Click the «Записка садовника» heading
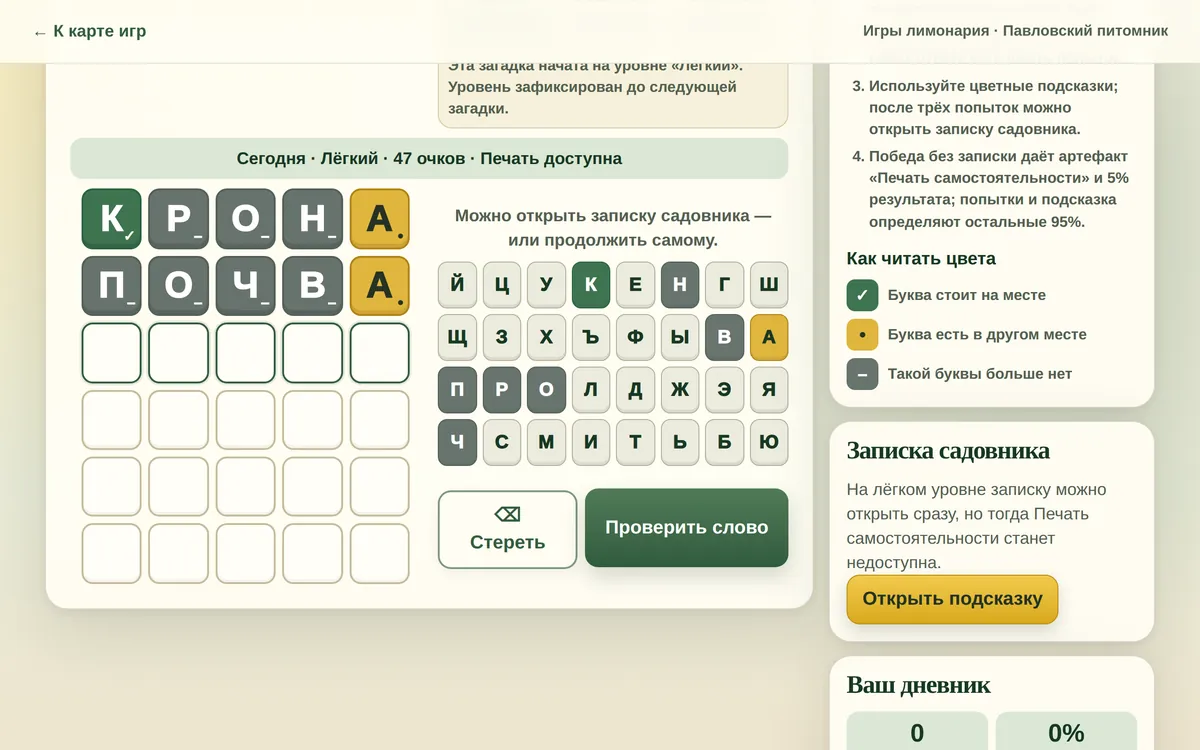 click(948, 450)
